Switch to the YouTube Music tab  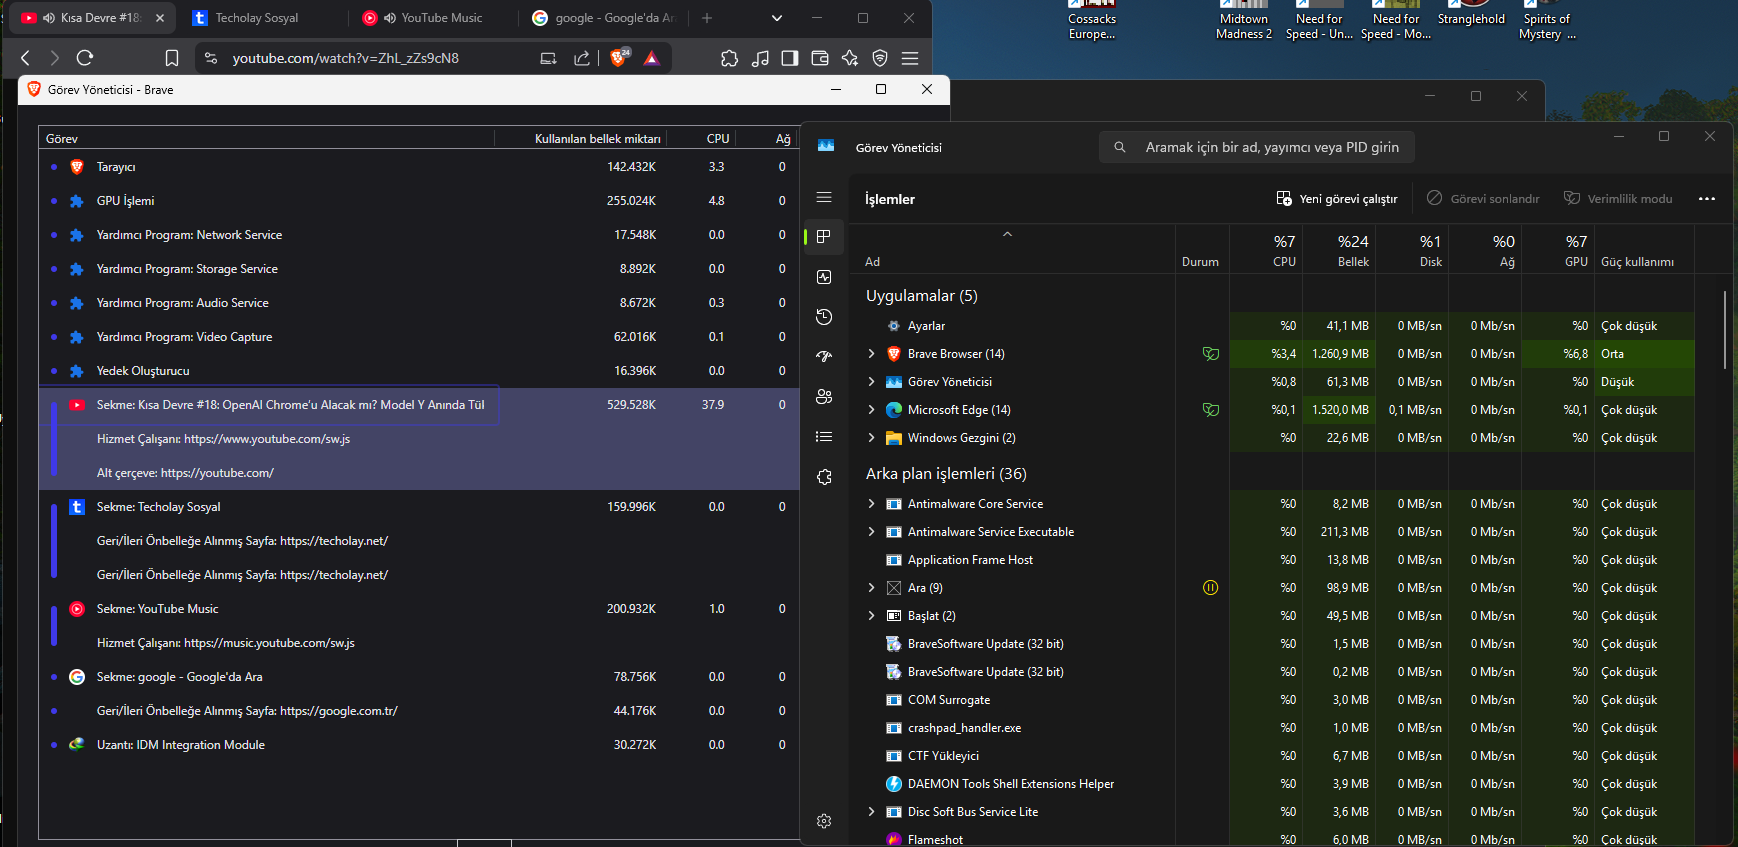[x=435, y=18]
